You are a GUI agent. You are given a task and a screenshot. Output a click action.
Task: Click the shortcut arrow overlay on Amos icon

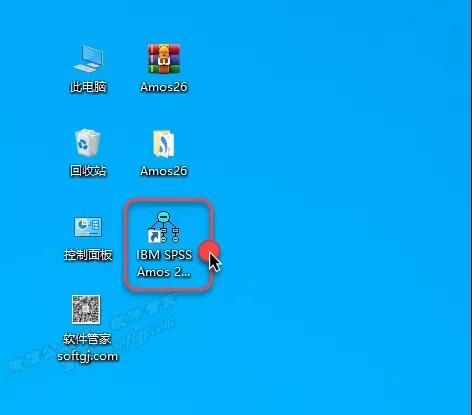(x=154, y=236)
